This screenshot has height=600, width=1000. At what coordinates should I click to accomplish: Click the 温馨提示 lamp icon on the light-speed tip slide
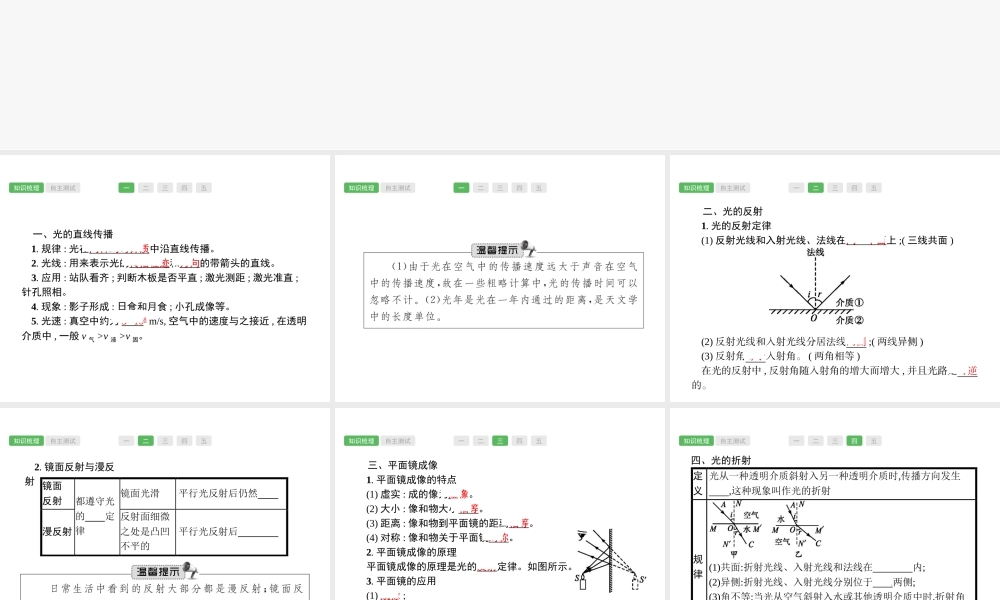[x=528, y=247]
